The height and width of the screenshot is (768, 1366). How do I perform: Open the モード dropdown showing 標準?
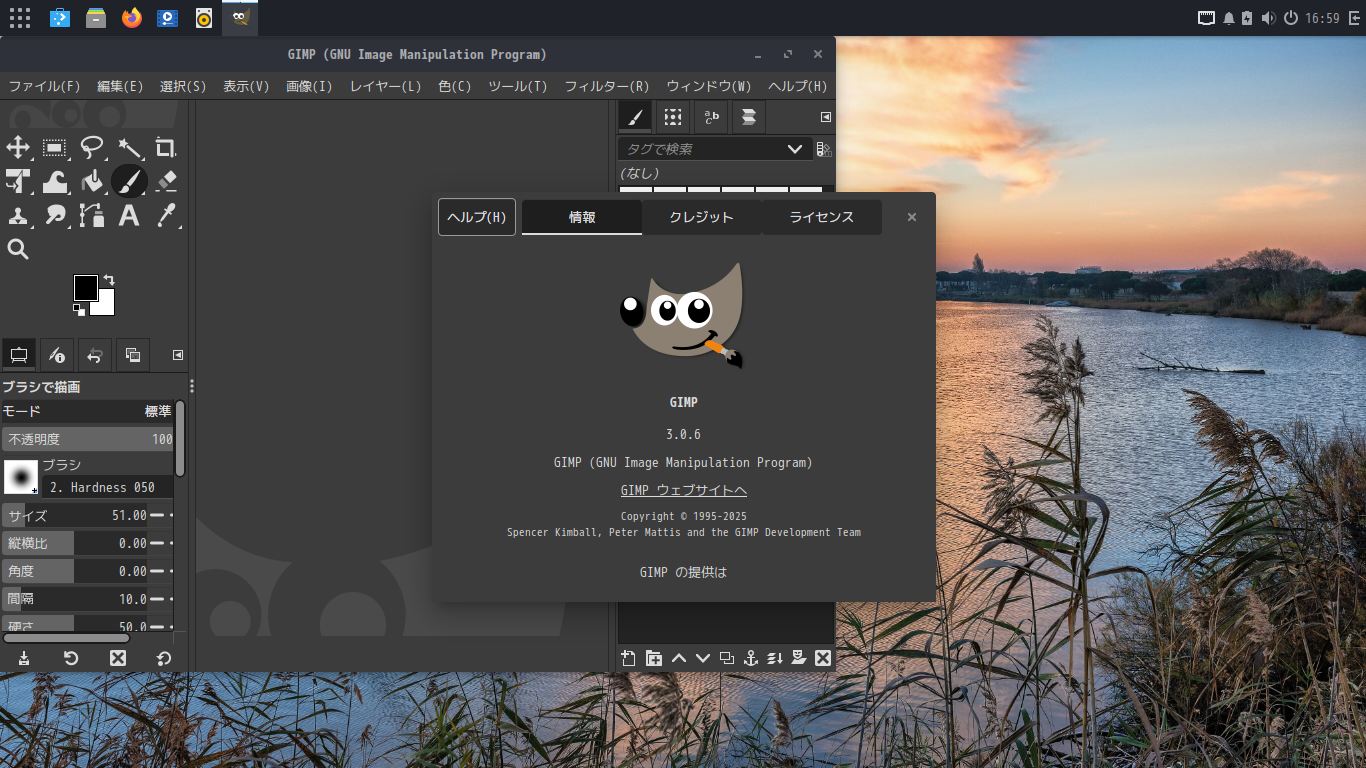(x=88, y=411)
